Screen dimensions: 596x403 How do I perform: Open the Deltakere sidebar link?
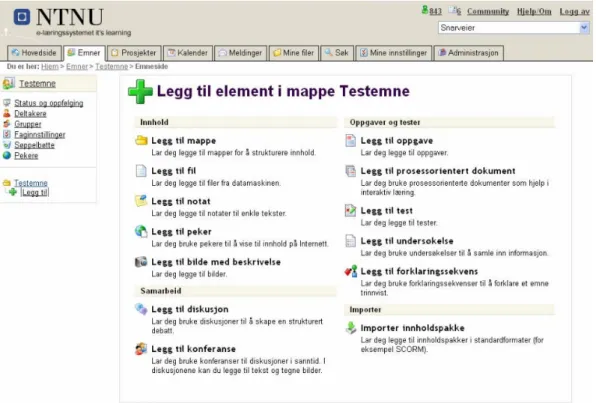[30, 114]
